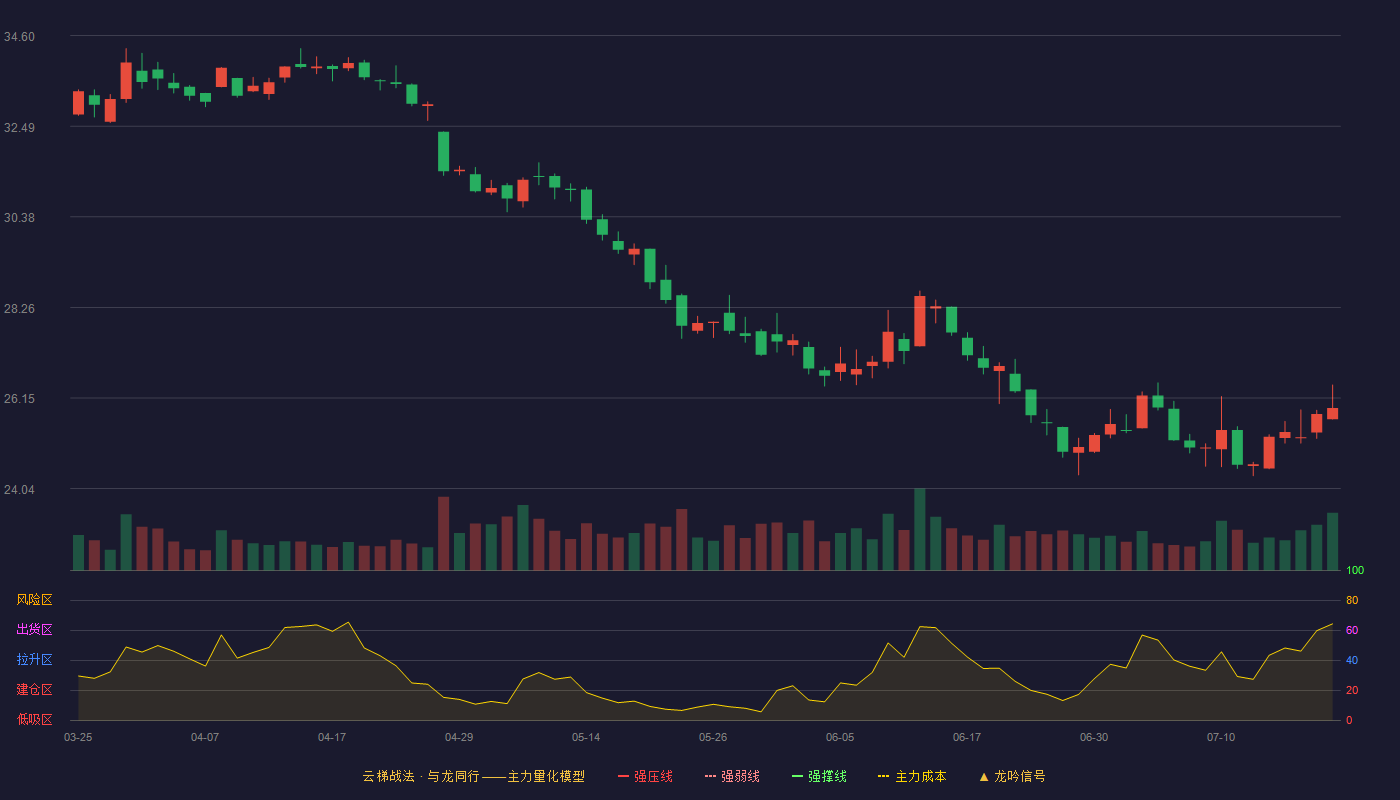Click the 05-14 date label

(x=586, y=737)
